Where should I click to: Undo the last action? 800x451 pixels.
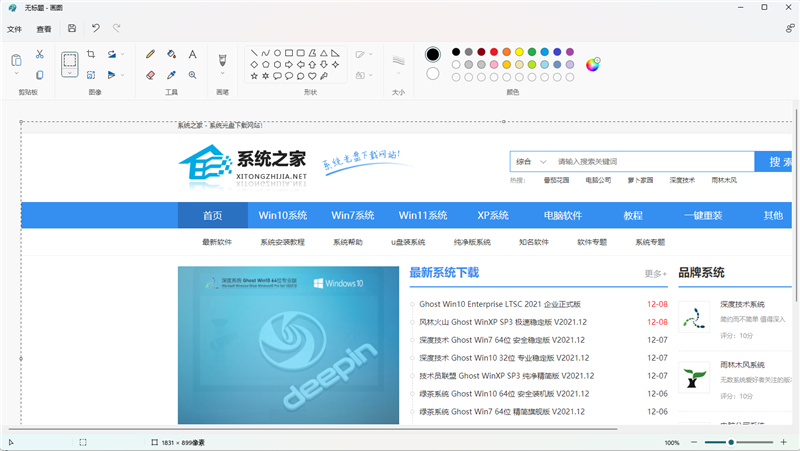tap(95, 29)
